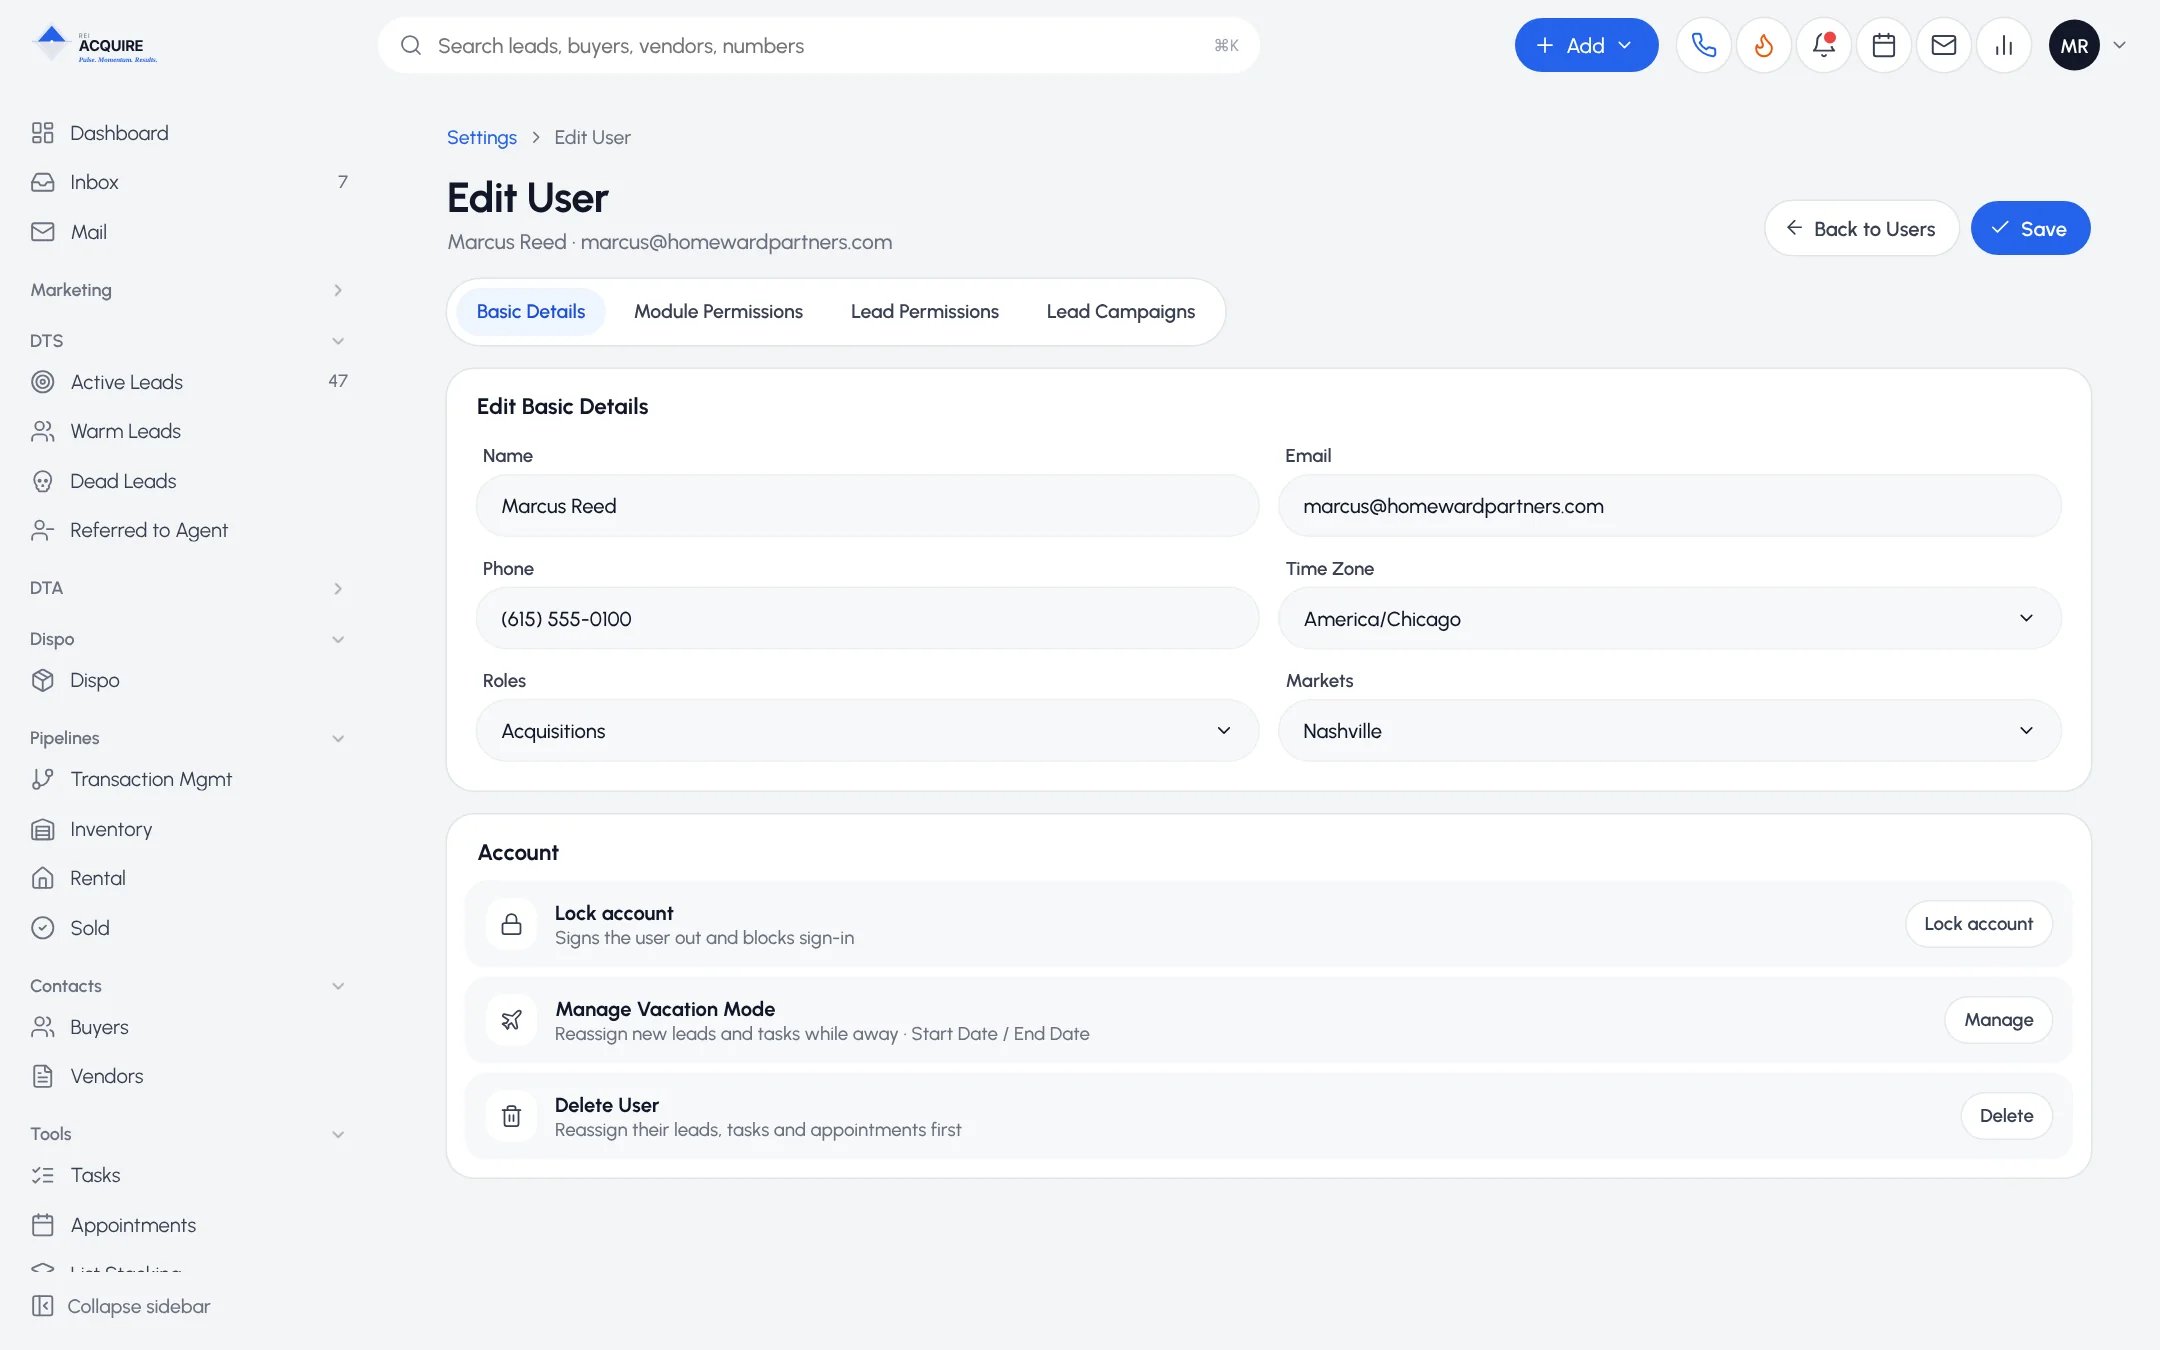Open the notifications bell
The image size is (2160, 1350).
(1823, 45)
